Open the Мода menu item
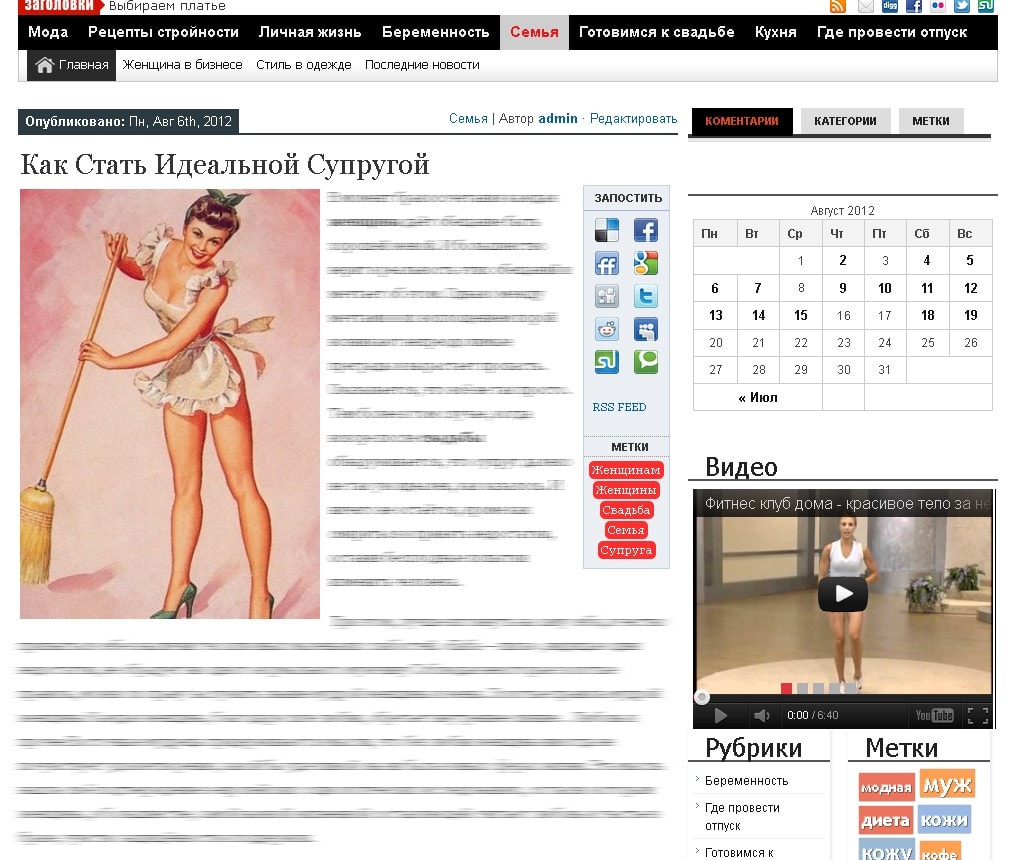1016x860 pixels. point(48,32)
